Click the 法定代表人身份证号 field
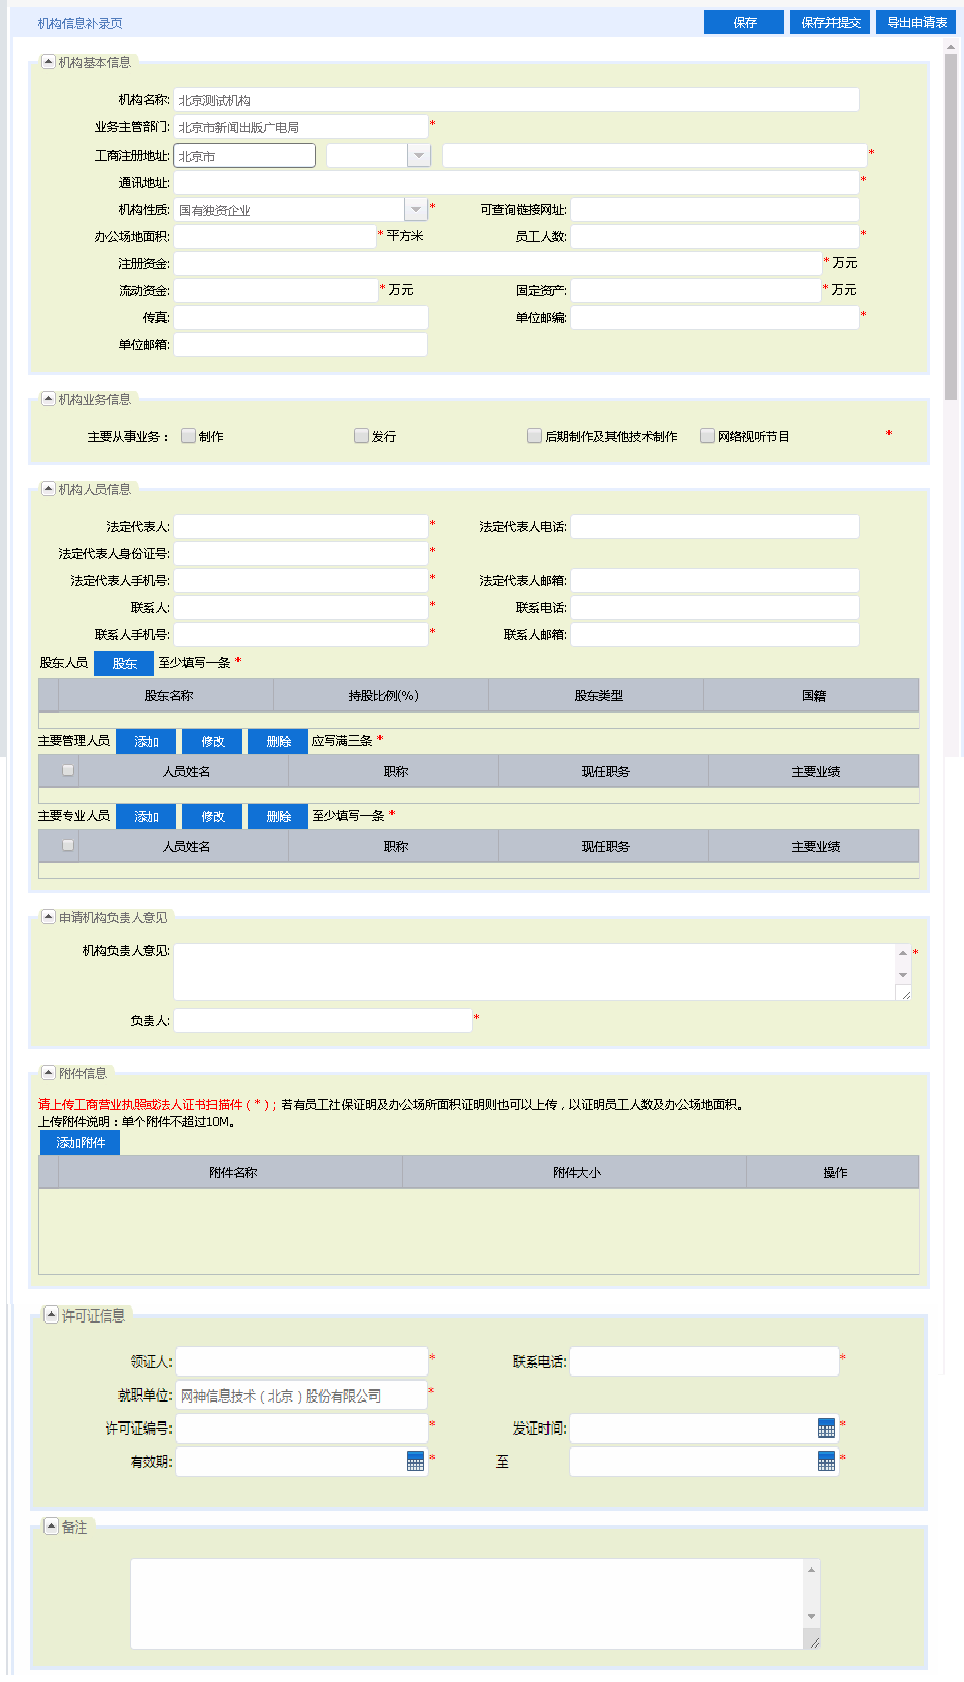Image resolution: width=964 pixels, height=1682 pixels. (301, 553)
